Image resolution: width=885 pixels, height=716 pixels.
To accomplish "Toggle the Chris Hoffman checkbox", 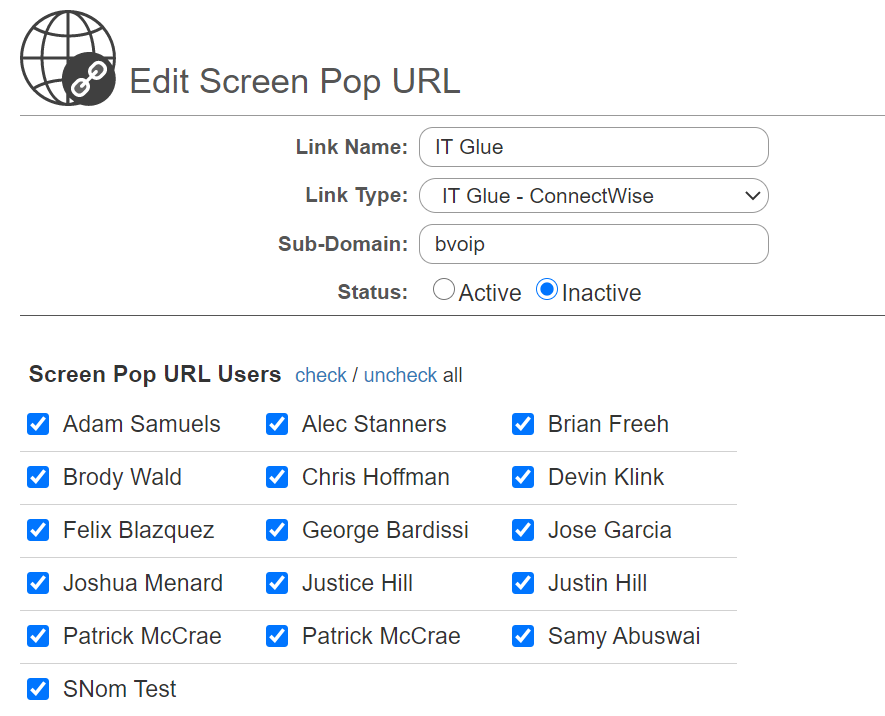I will (x=277, y=477).
